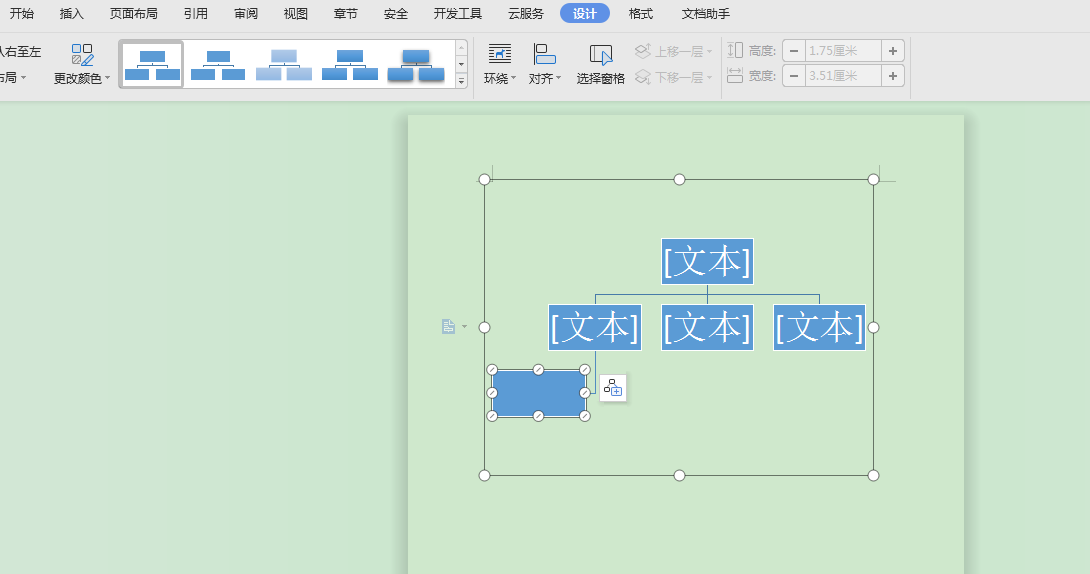1090x574 pixels.
Task: Open the 文档助手 tab
Action: [706, 13]
